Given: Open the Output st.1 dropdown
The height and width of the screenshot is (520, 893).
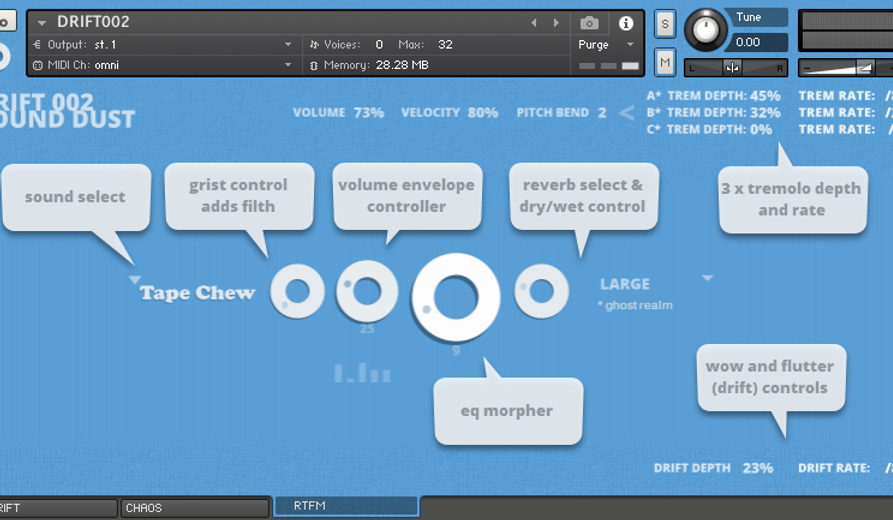Looking at the screenshot, I should tap(288, 45).
